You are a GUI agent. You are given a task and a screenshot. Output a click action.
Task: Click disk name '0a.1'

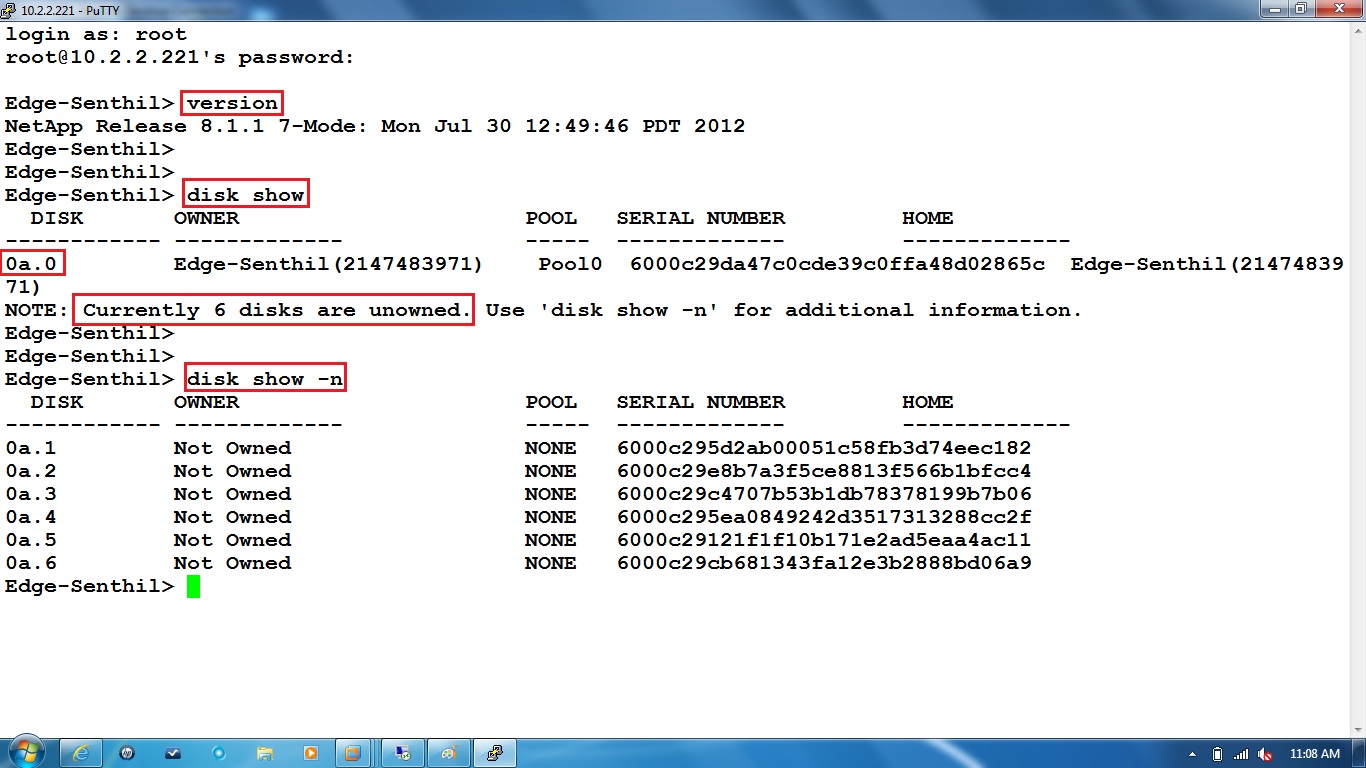[31, 448]
